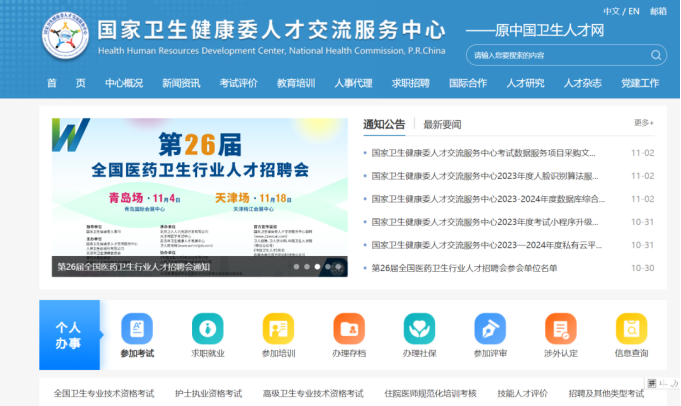The height and width of the screenshot is (406, 681).
Task: Open notice about 2023年度人脸识别算法服务
Action: (485, 176)
